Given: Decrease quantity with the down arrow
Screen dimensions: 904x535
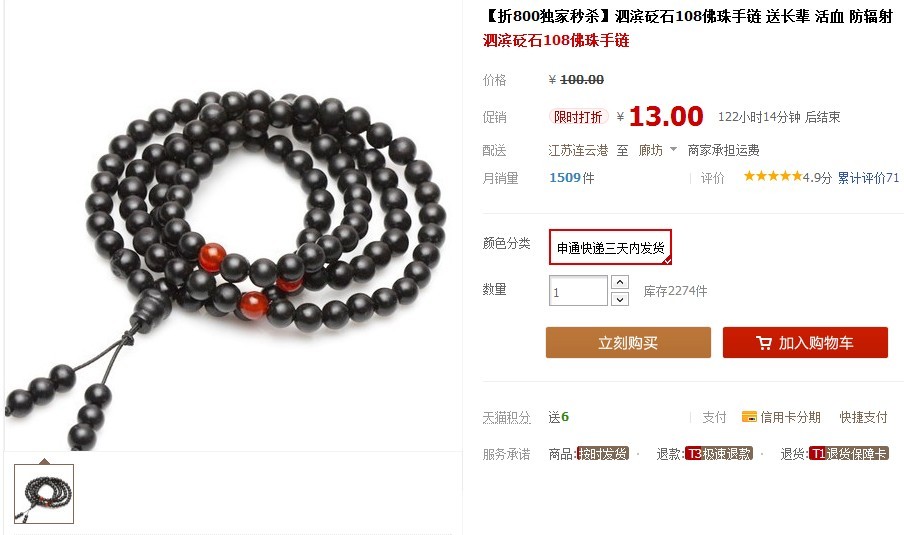Looking at the screenshot, I should [620, 299].
